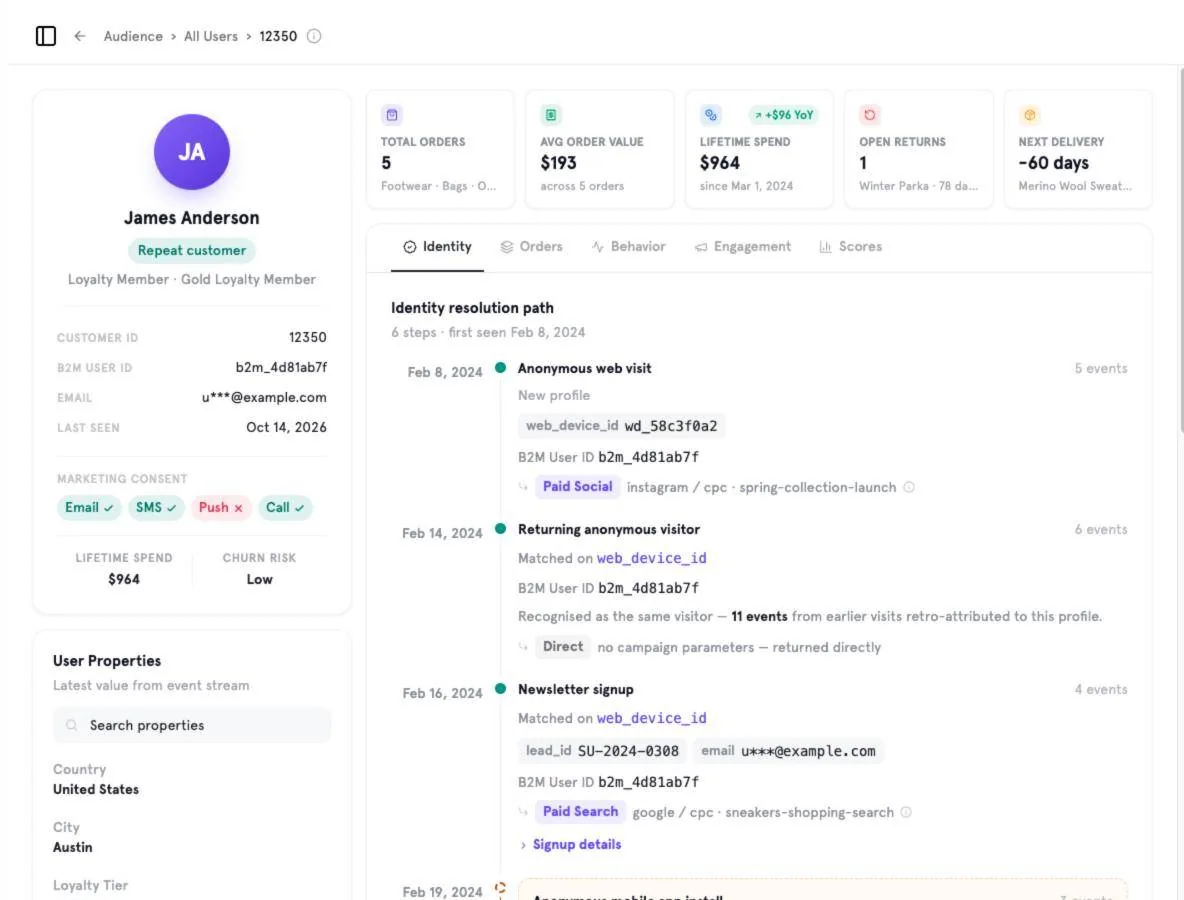The width and height of the screenshot is (1184, 900).
Task: Click the -60 days next delivery value
Action: (1053, 163)
